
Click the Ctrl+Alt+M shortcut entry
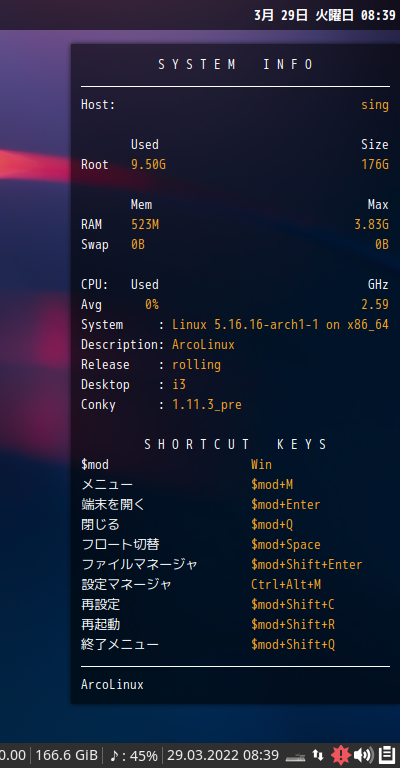pyautogui.click(x=286, y=585)
